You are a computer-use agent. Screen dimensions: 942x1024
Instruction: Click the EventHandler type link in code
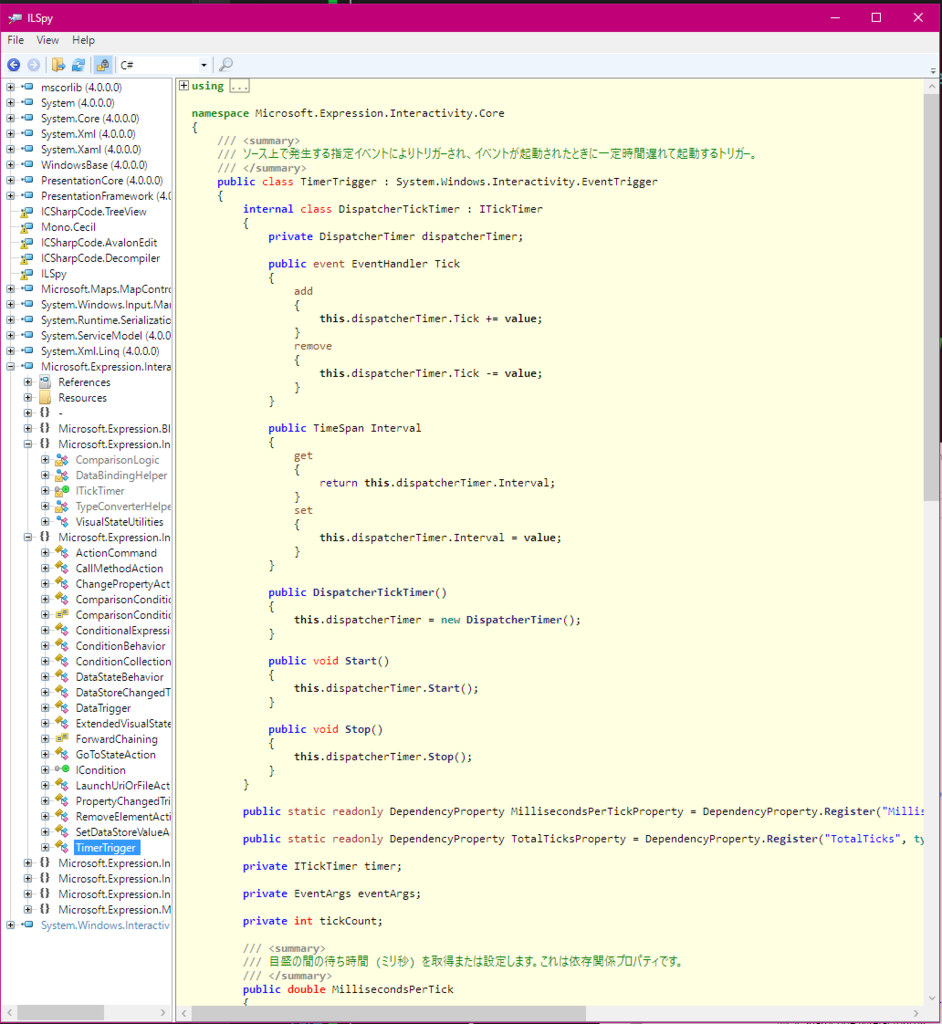(389, 264)
